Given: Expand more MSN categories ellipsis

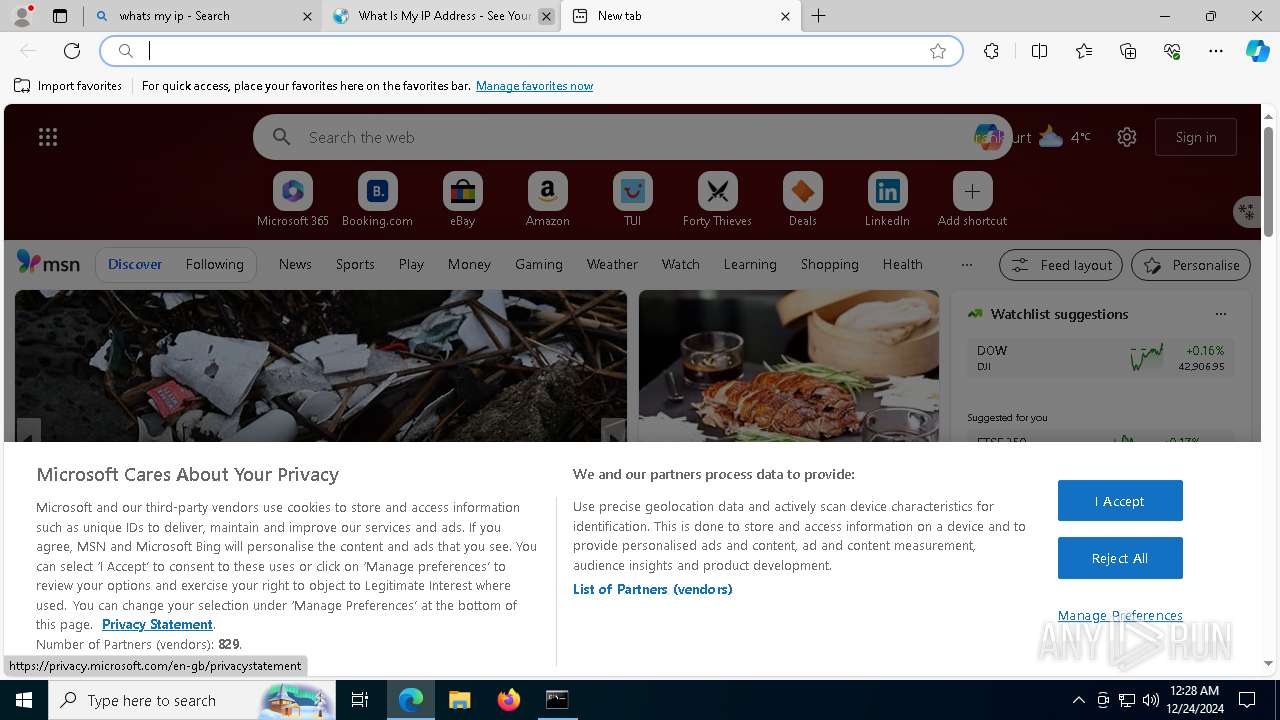Looking at the screenshot, I should pyautogui.click(x=966, y=264).
